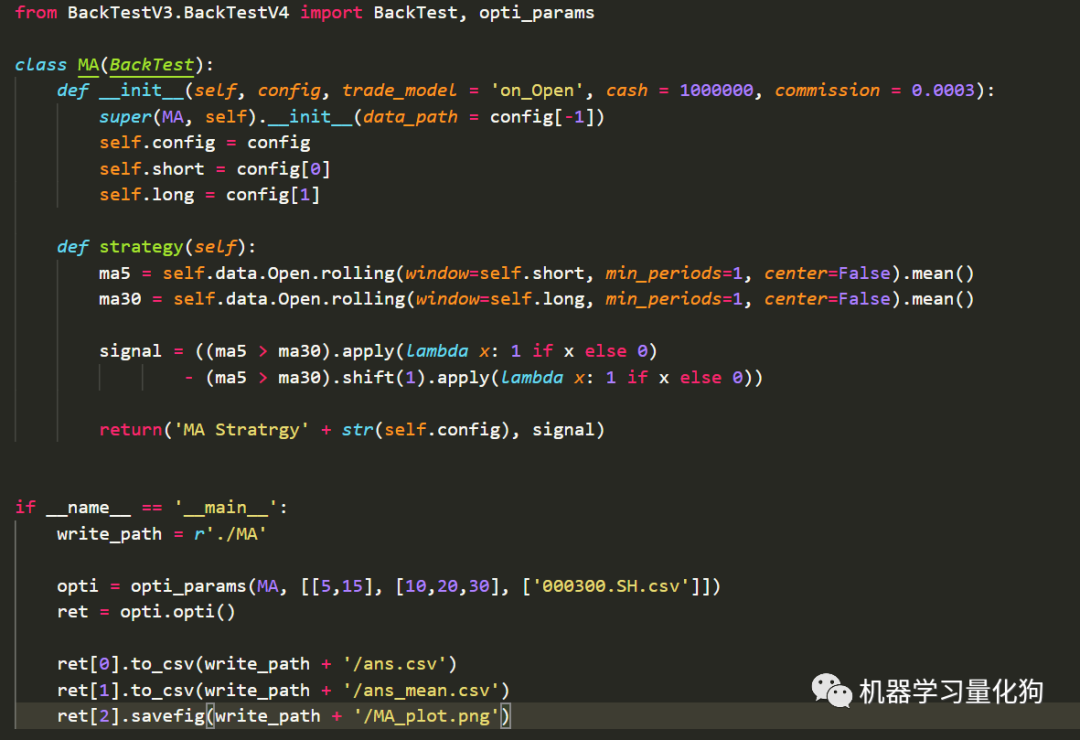Click the 'cash = 1000000' default parameter
This screenshot has height=740, width=1080.
(680, 90)
